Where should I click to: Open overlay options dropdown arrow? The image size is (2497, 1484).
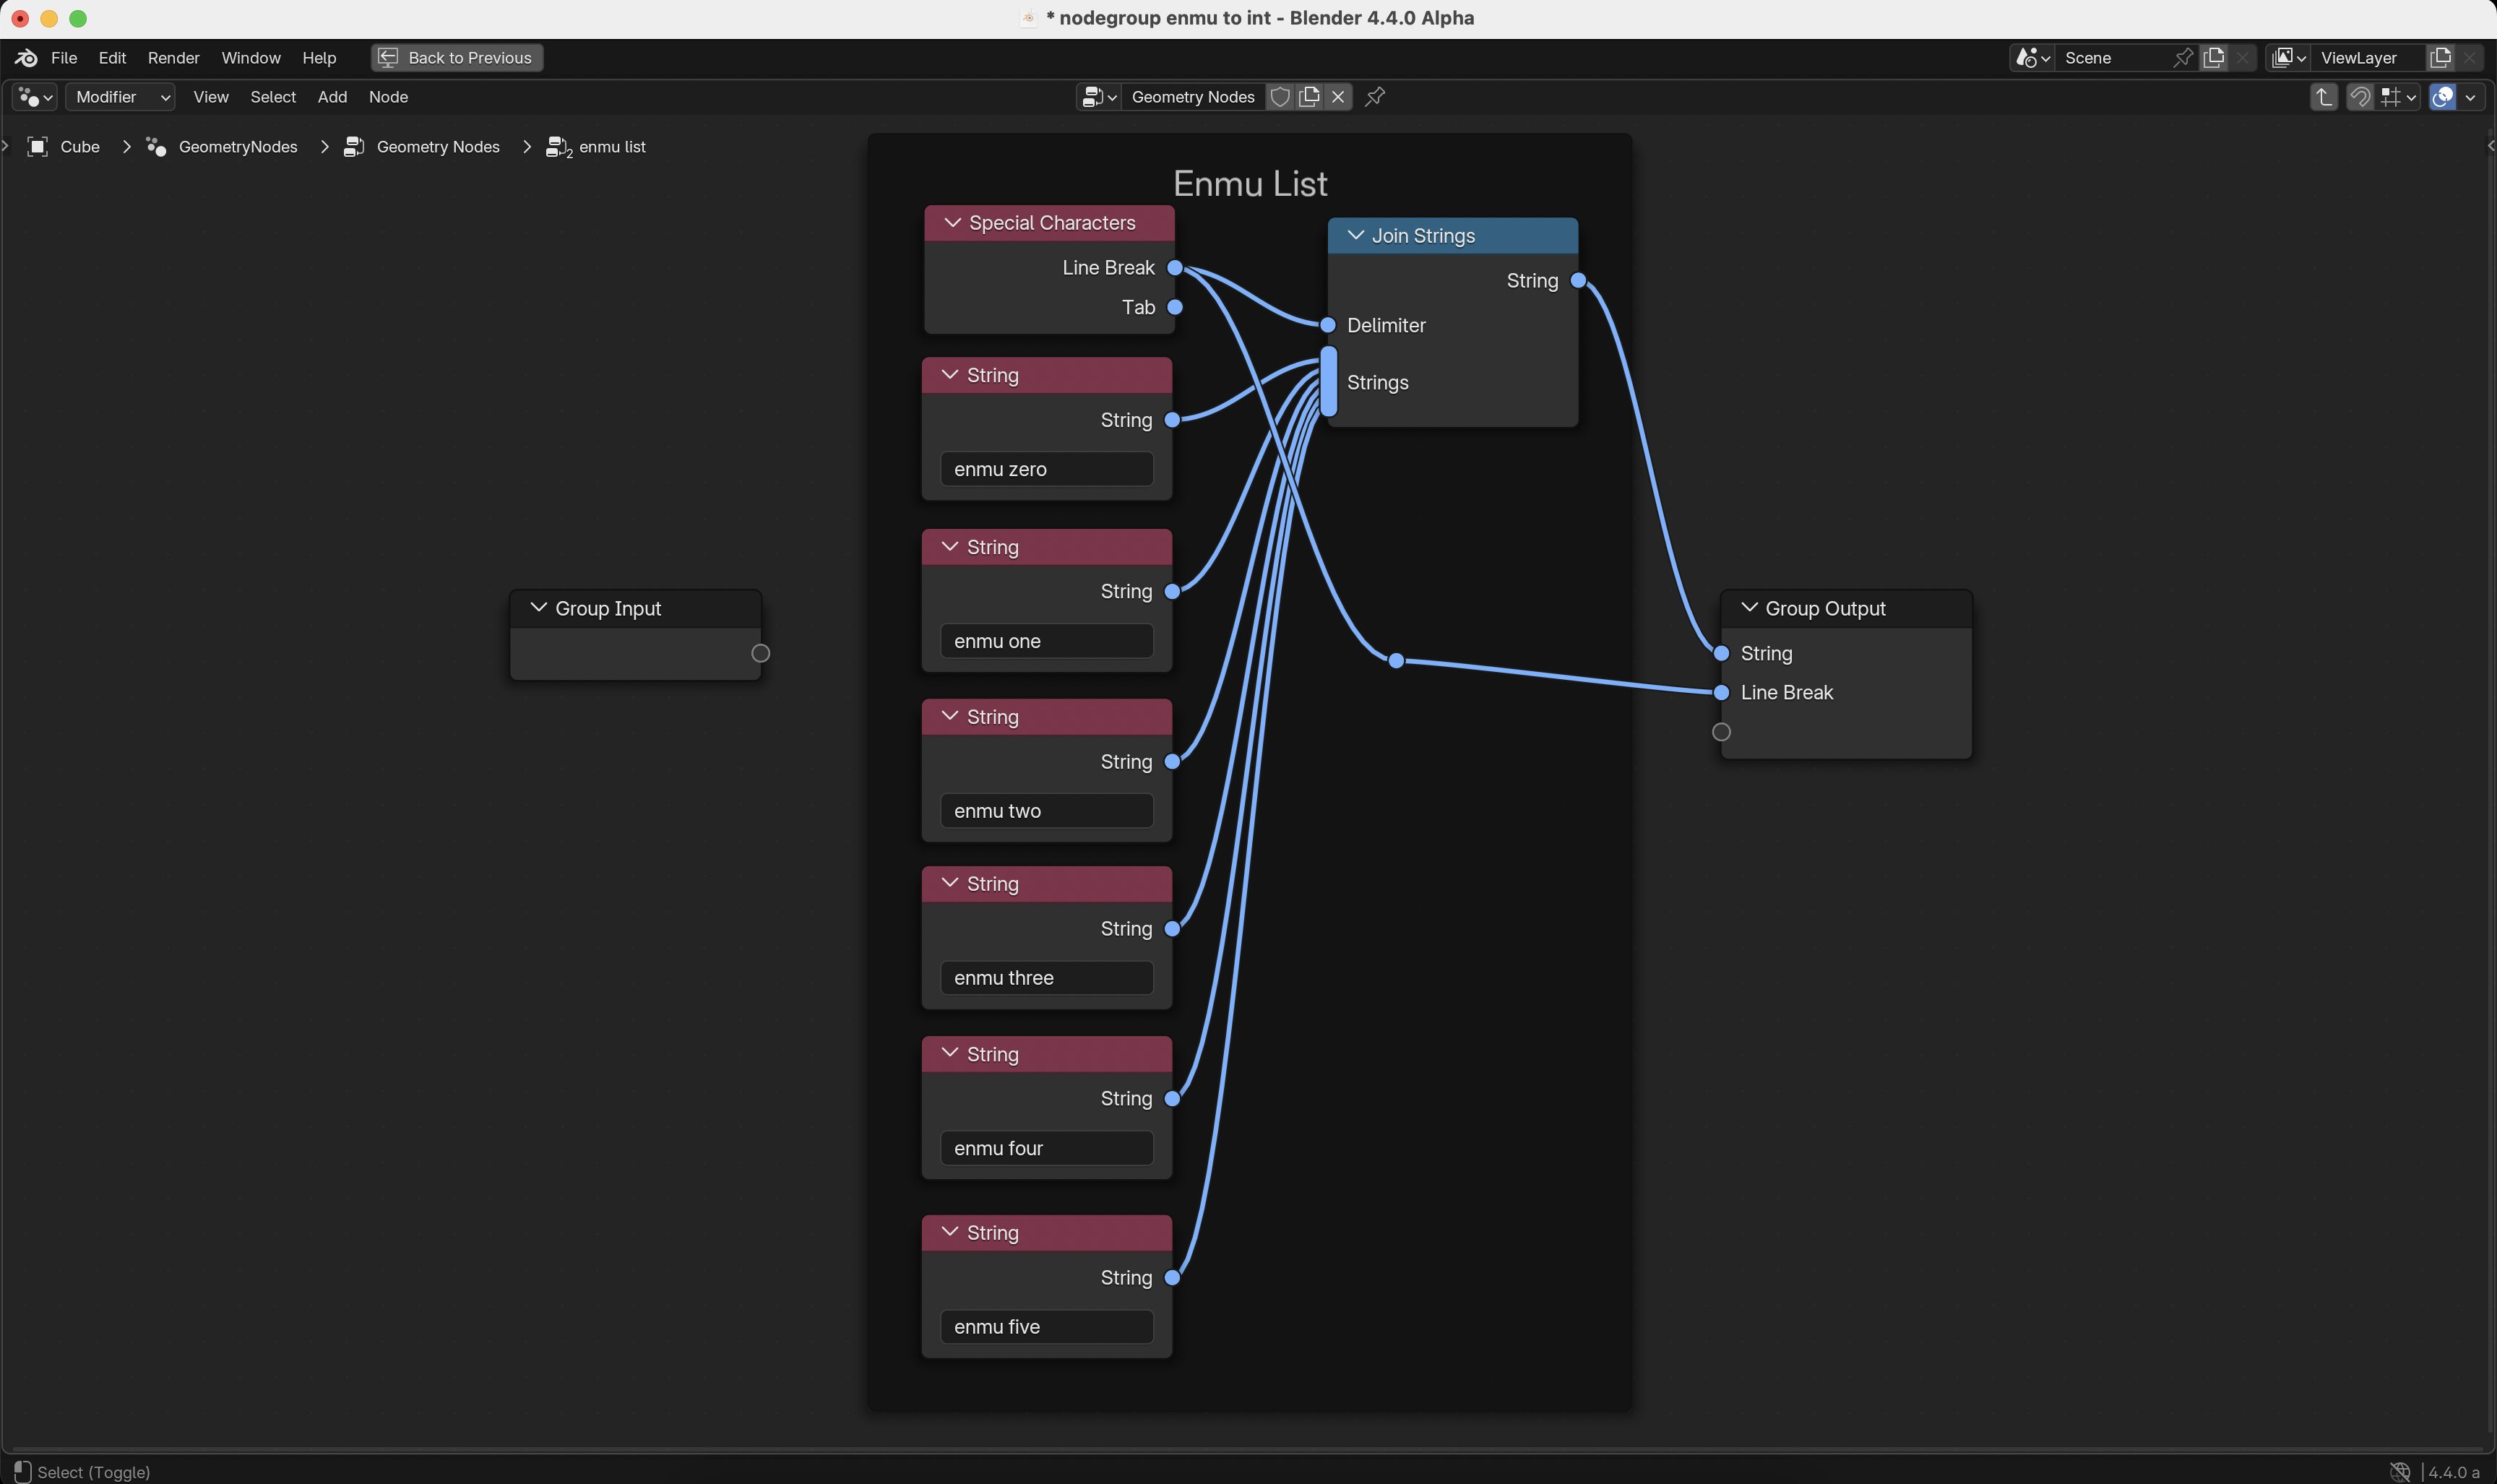[2471, 97]
